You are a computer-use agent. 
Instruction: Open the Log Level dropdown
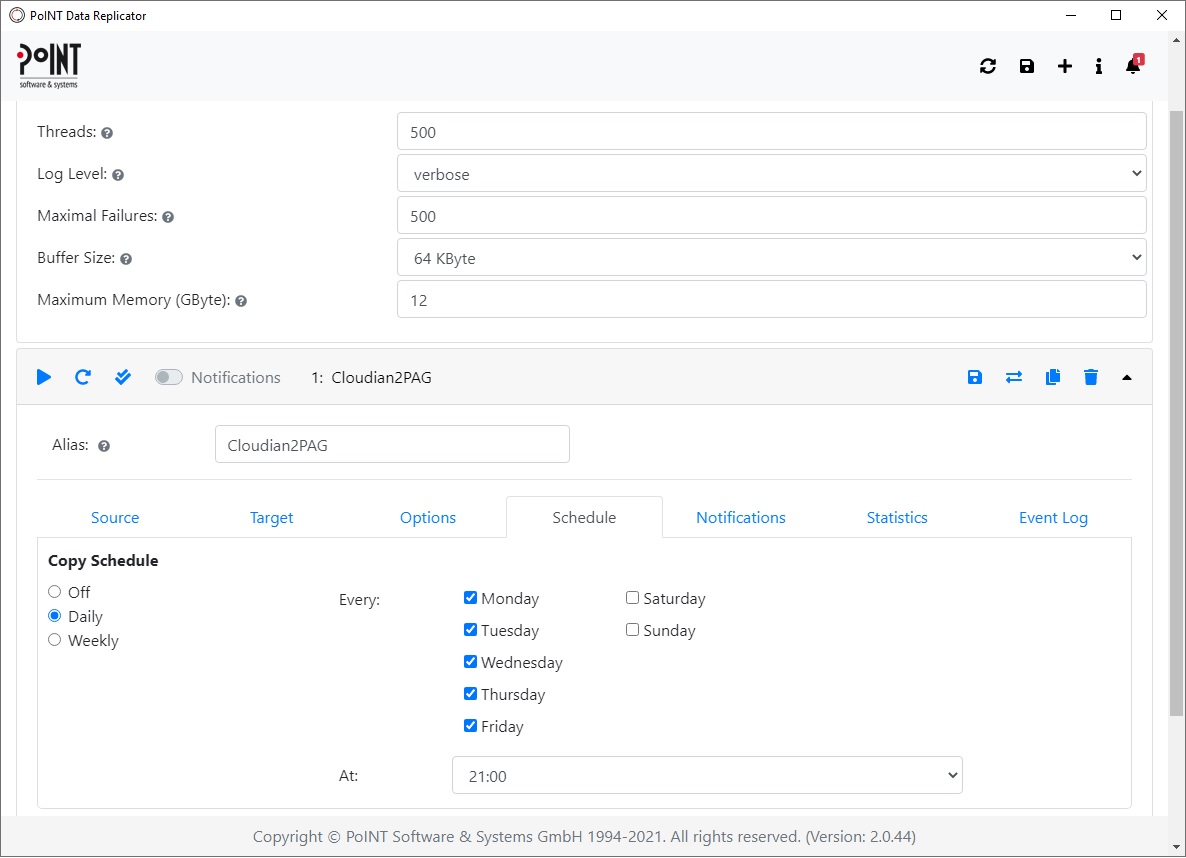[x=771, y=173]
